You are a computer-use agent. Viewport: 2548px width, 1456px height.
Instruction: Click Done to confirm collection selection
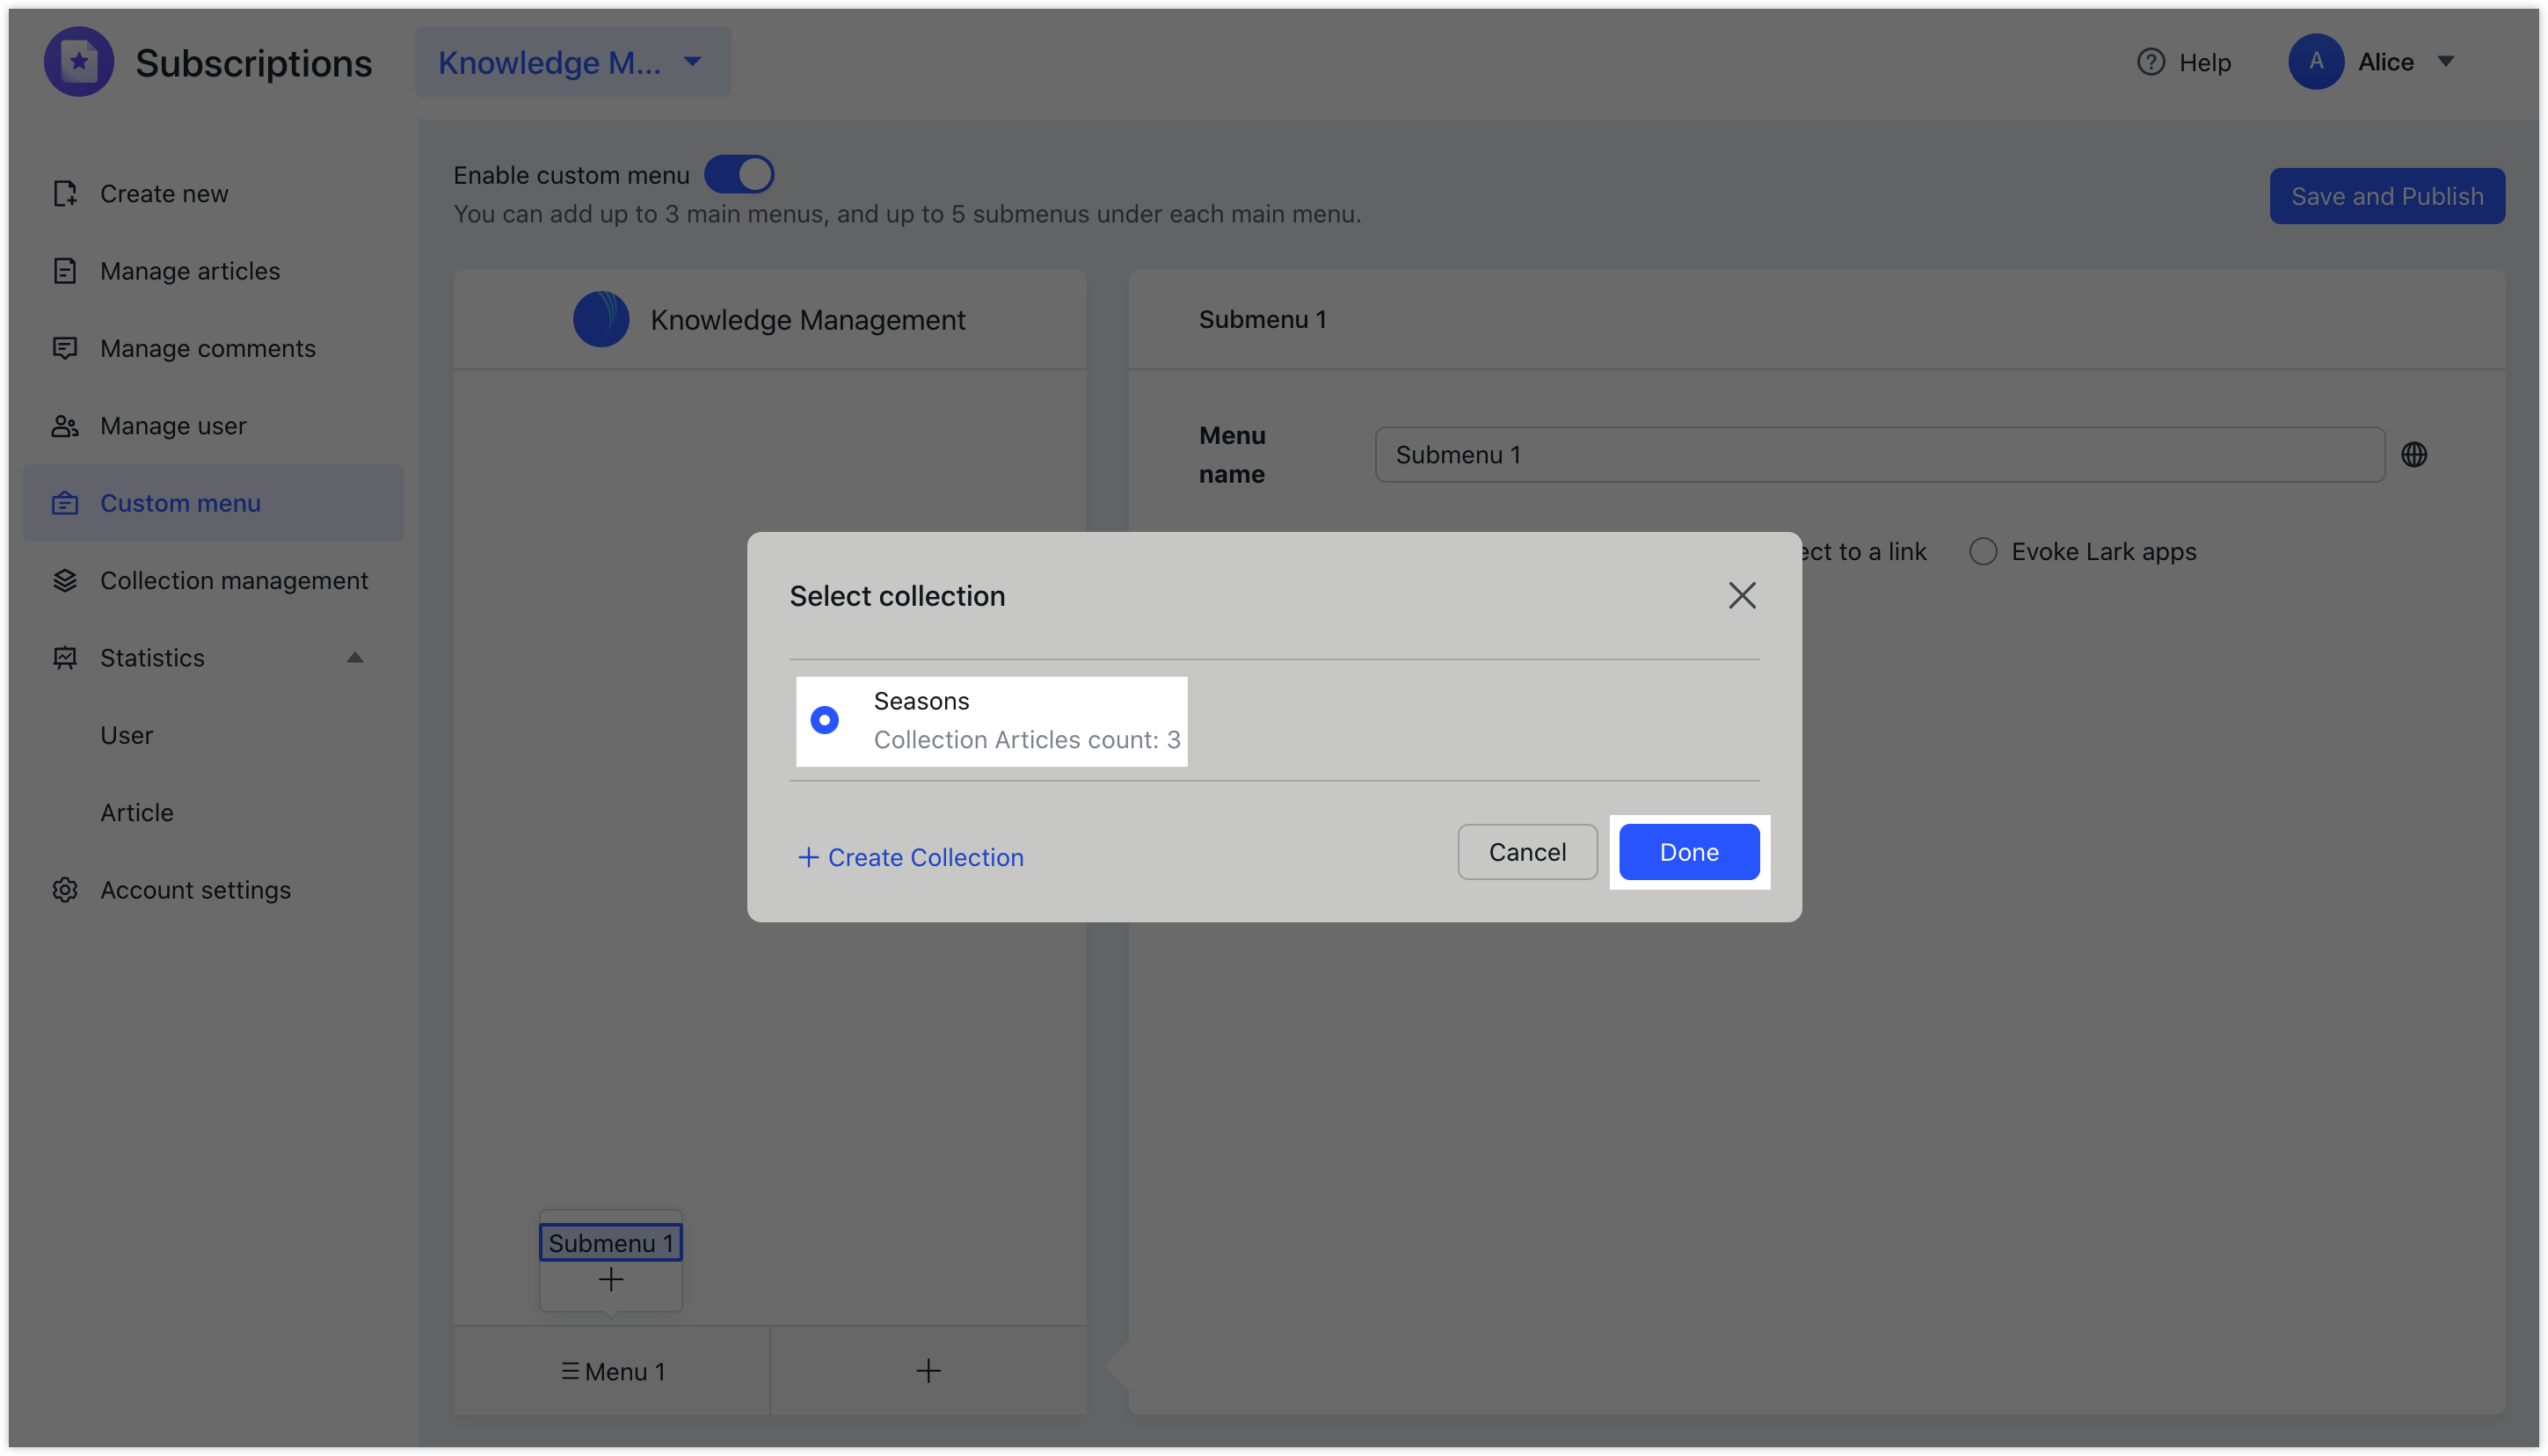[1688, 851]
